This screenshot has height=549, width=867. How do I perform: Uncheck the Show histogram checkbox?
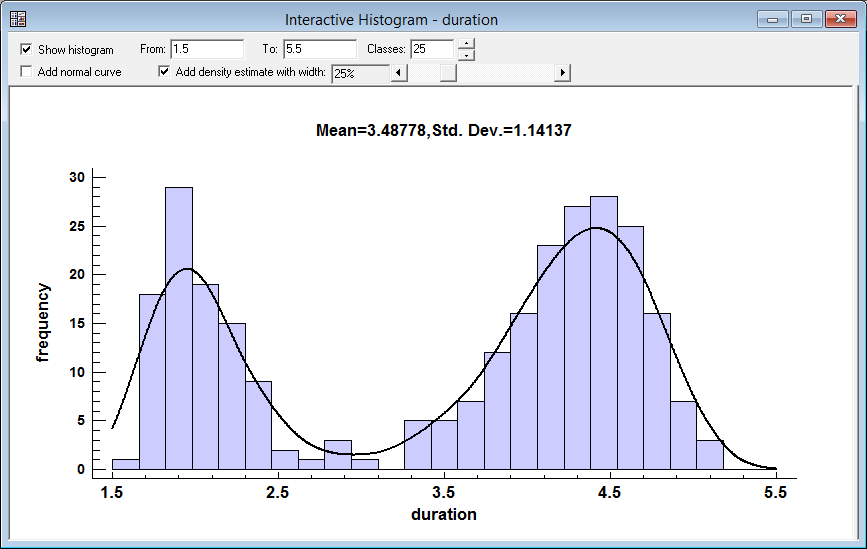click(27, 49)
